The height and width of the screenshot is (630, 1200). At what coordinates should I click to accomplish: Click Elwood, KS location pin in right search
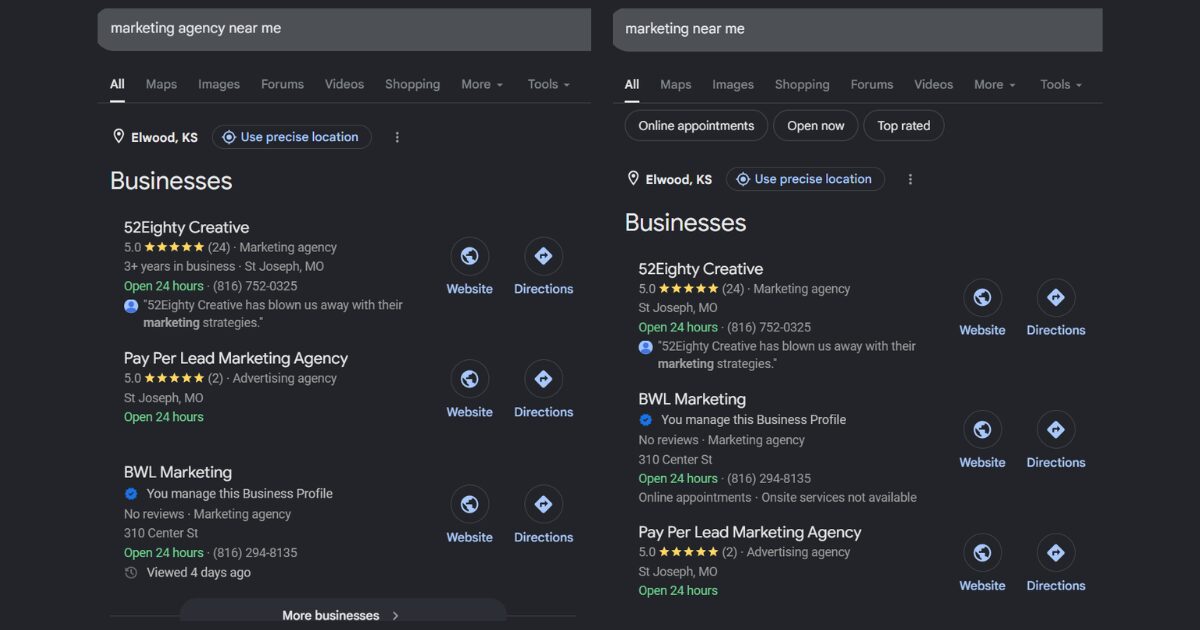[x=633, y=179]
